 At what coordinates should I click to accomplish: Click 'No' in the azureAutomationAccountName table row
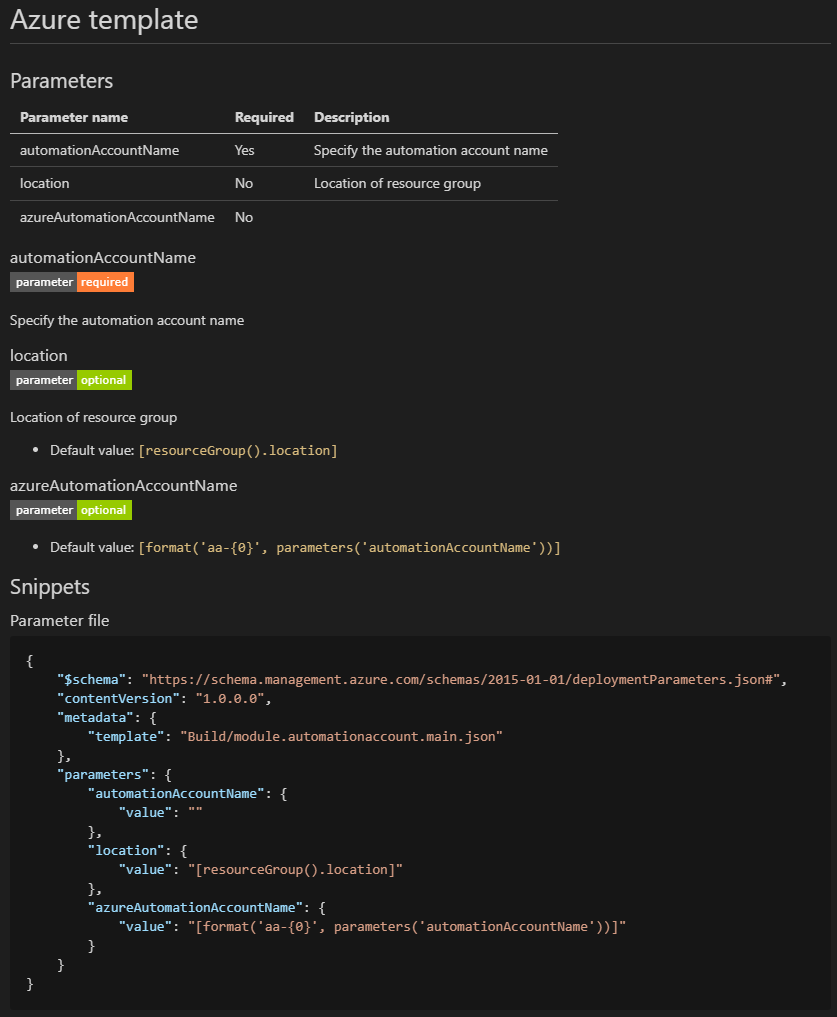tap(244, 217)
